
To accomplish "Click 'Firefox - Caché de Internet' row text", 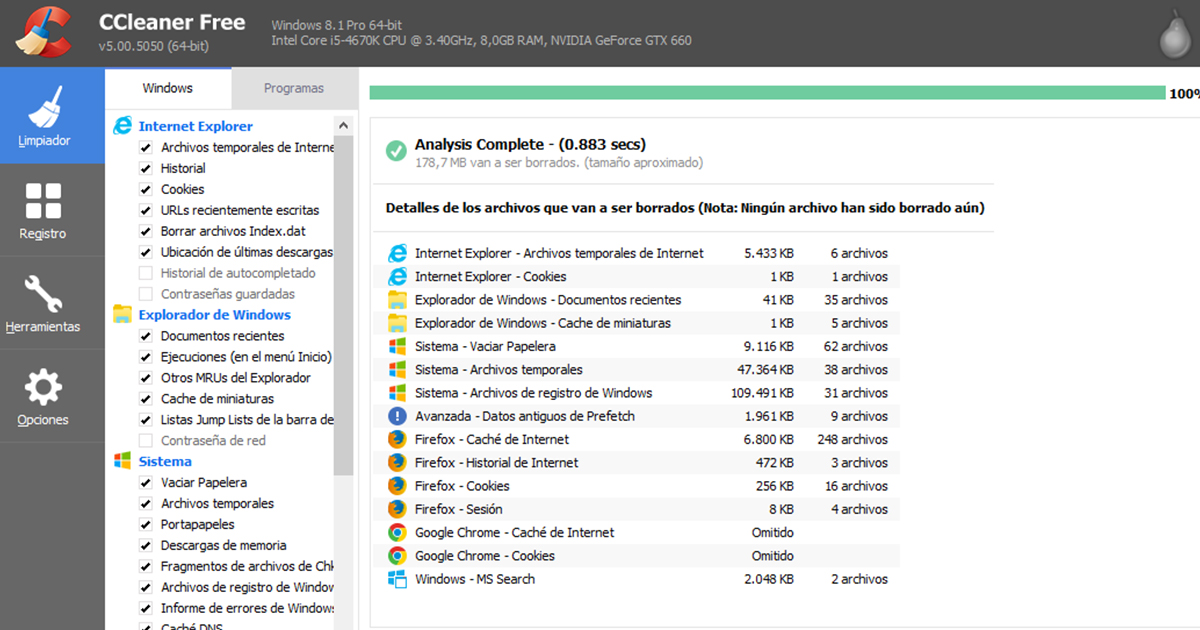I will click(x=492, y=439).
